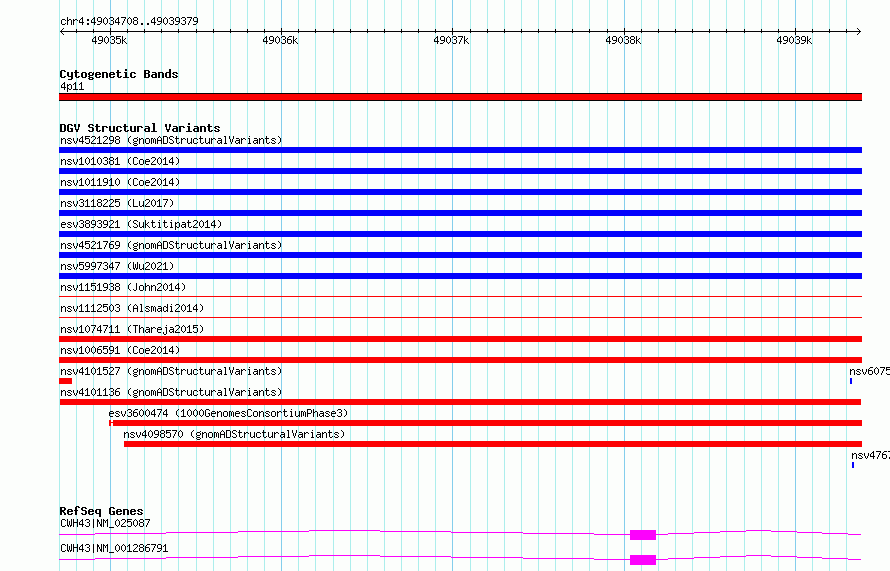The height and width of the screenshot is (571, 890).
Task: Click the DGV Structural Variants heading
Action: [x=140, y=128]
